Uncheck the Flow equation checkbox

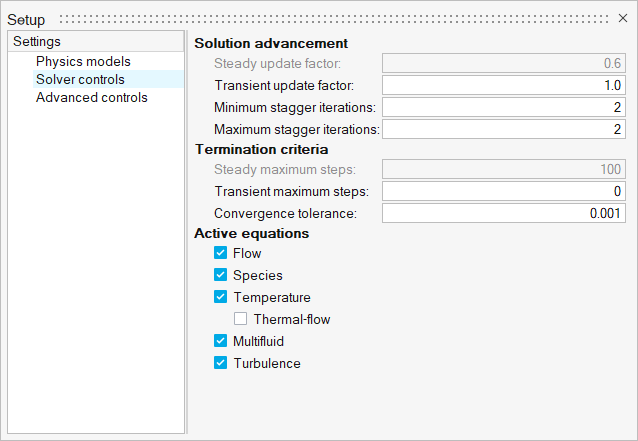tap(221, 254)
